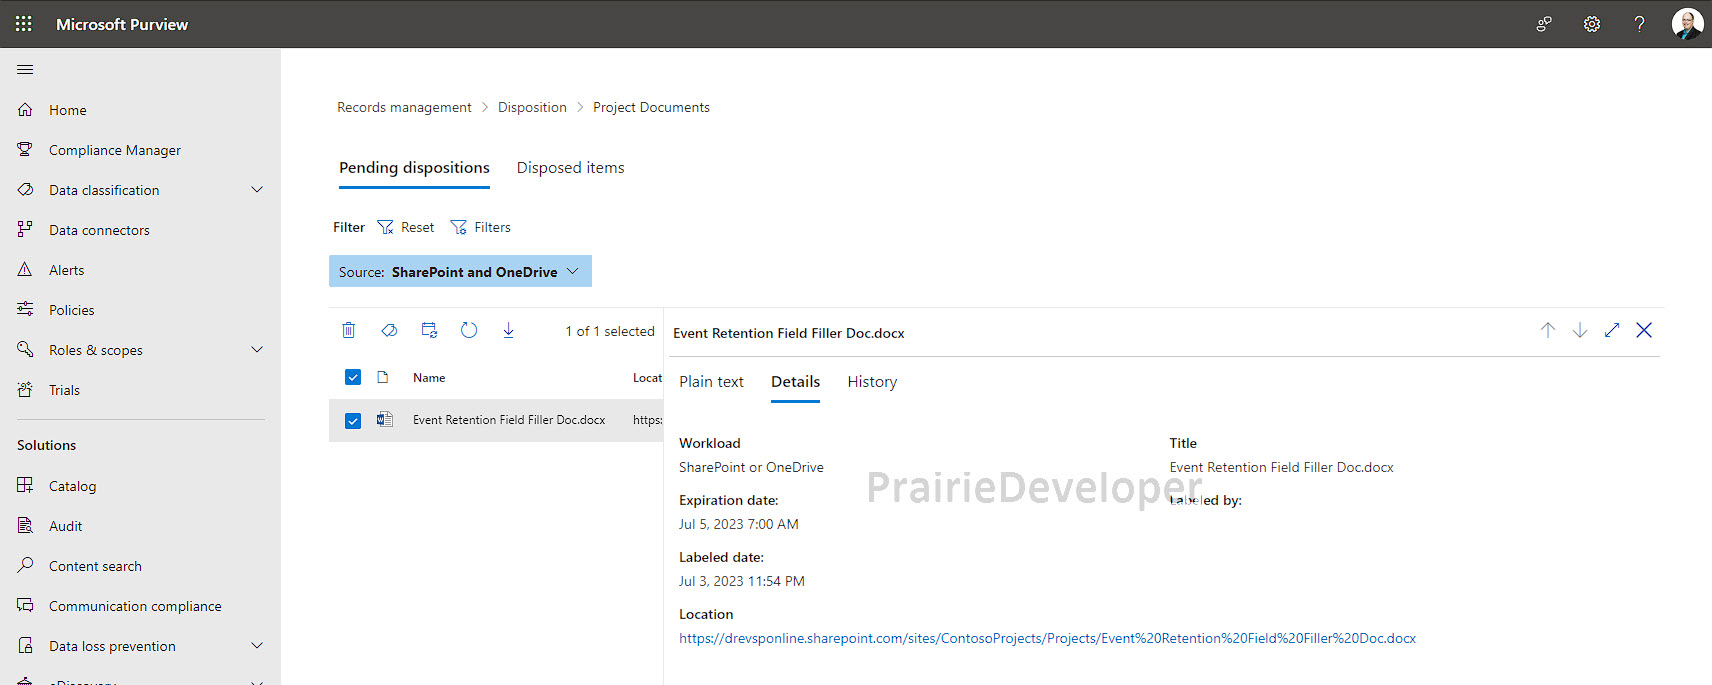Click the SharePoint or OneDrive workload value
The image size is (1712, 685).
(x=751, y=467)
